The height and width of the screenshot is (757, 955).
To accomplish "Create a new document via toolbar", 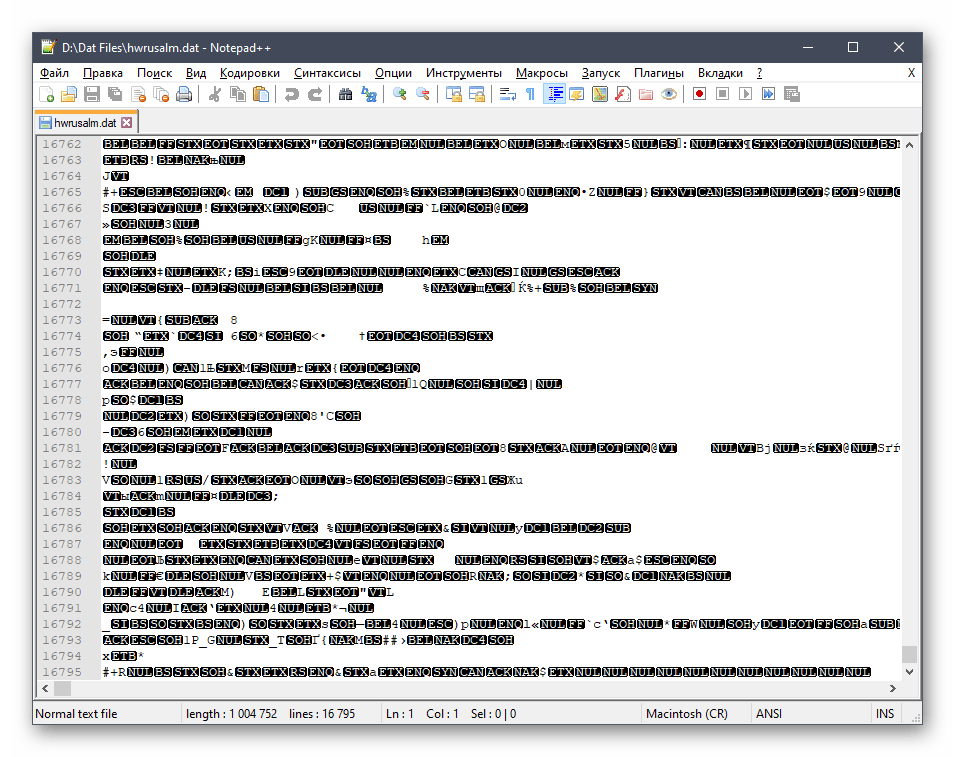I will [47, 94].
